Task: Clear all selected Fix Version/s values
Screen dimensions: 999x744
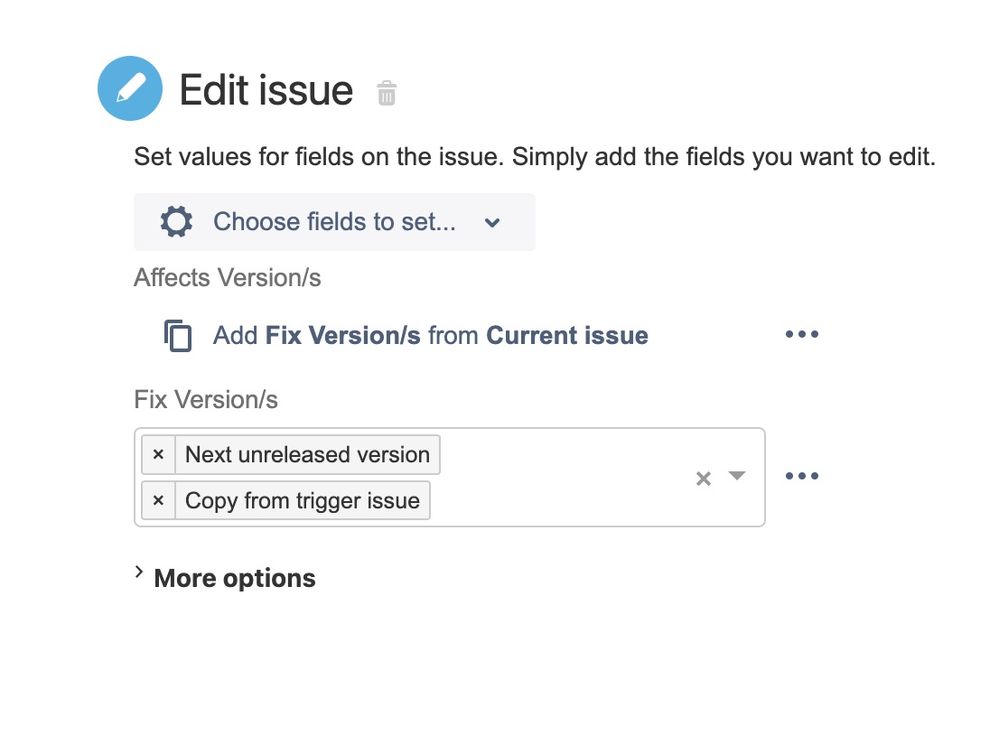Action: [x=703, y=478]
